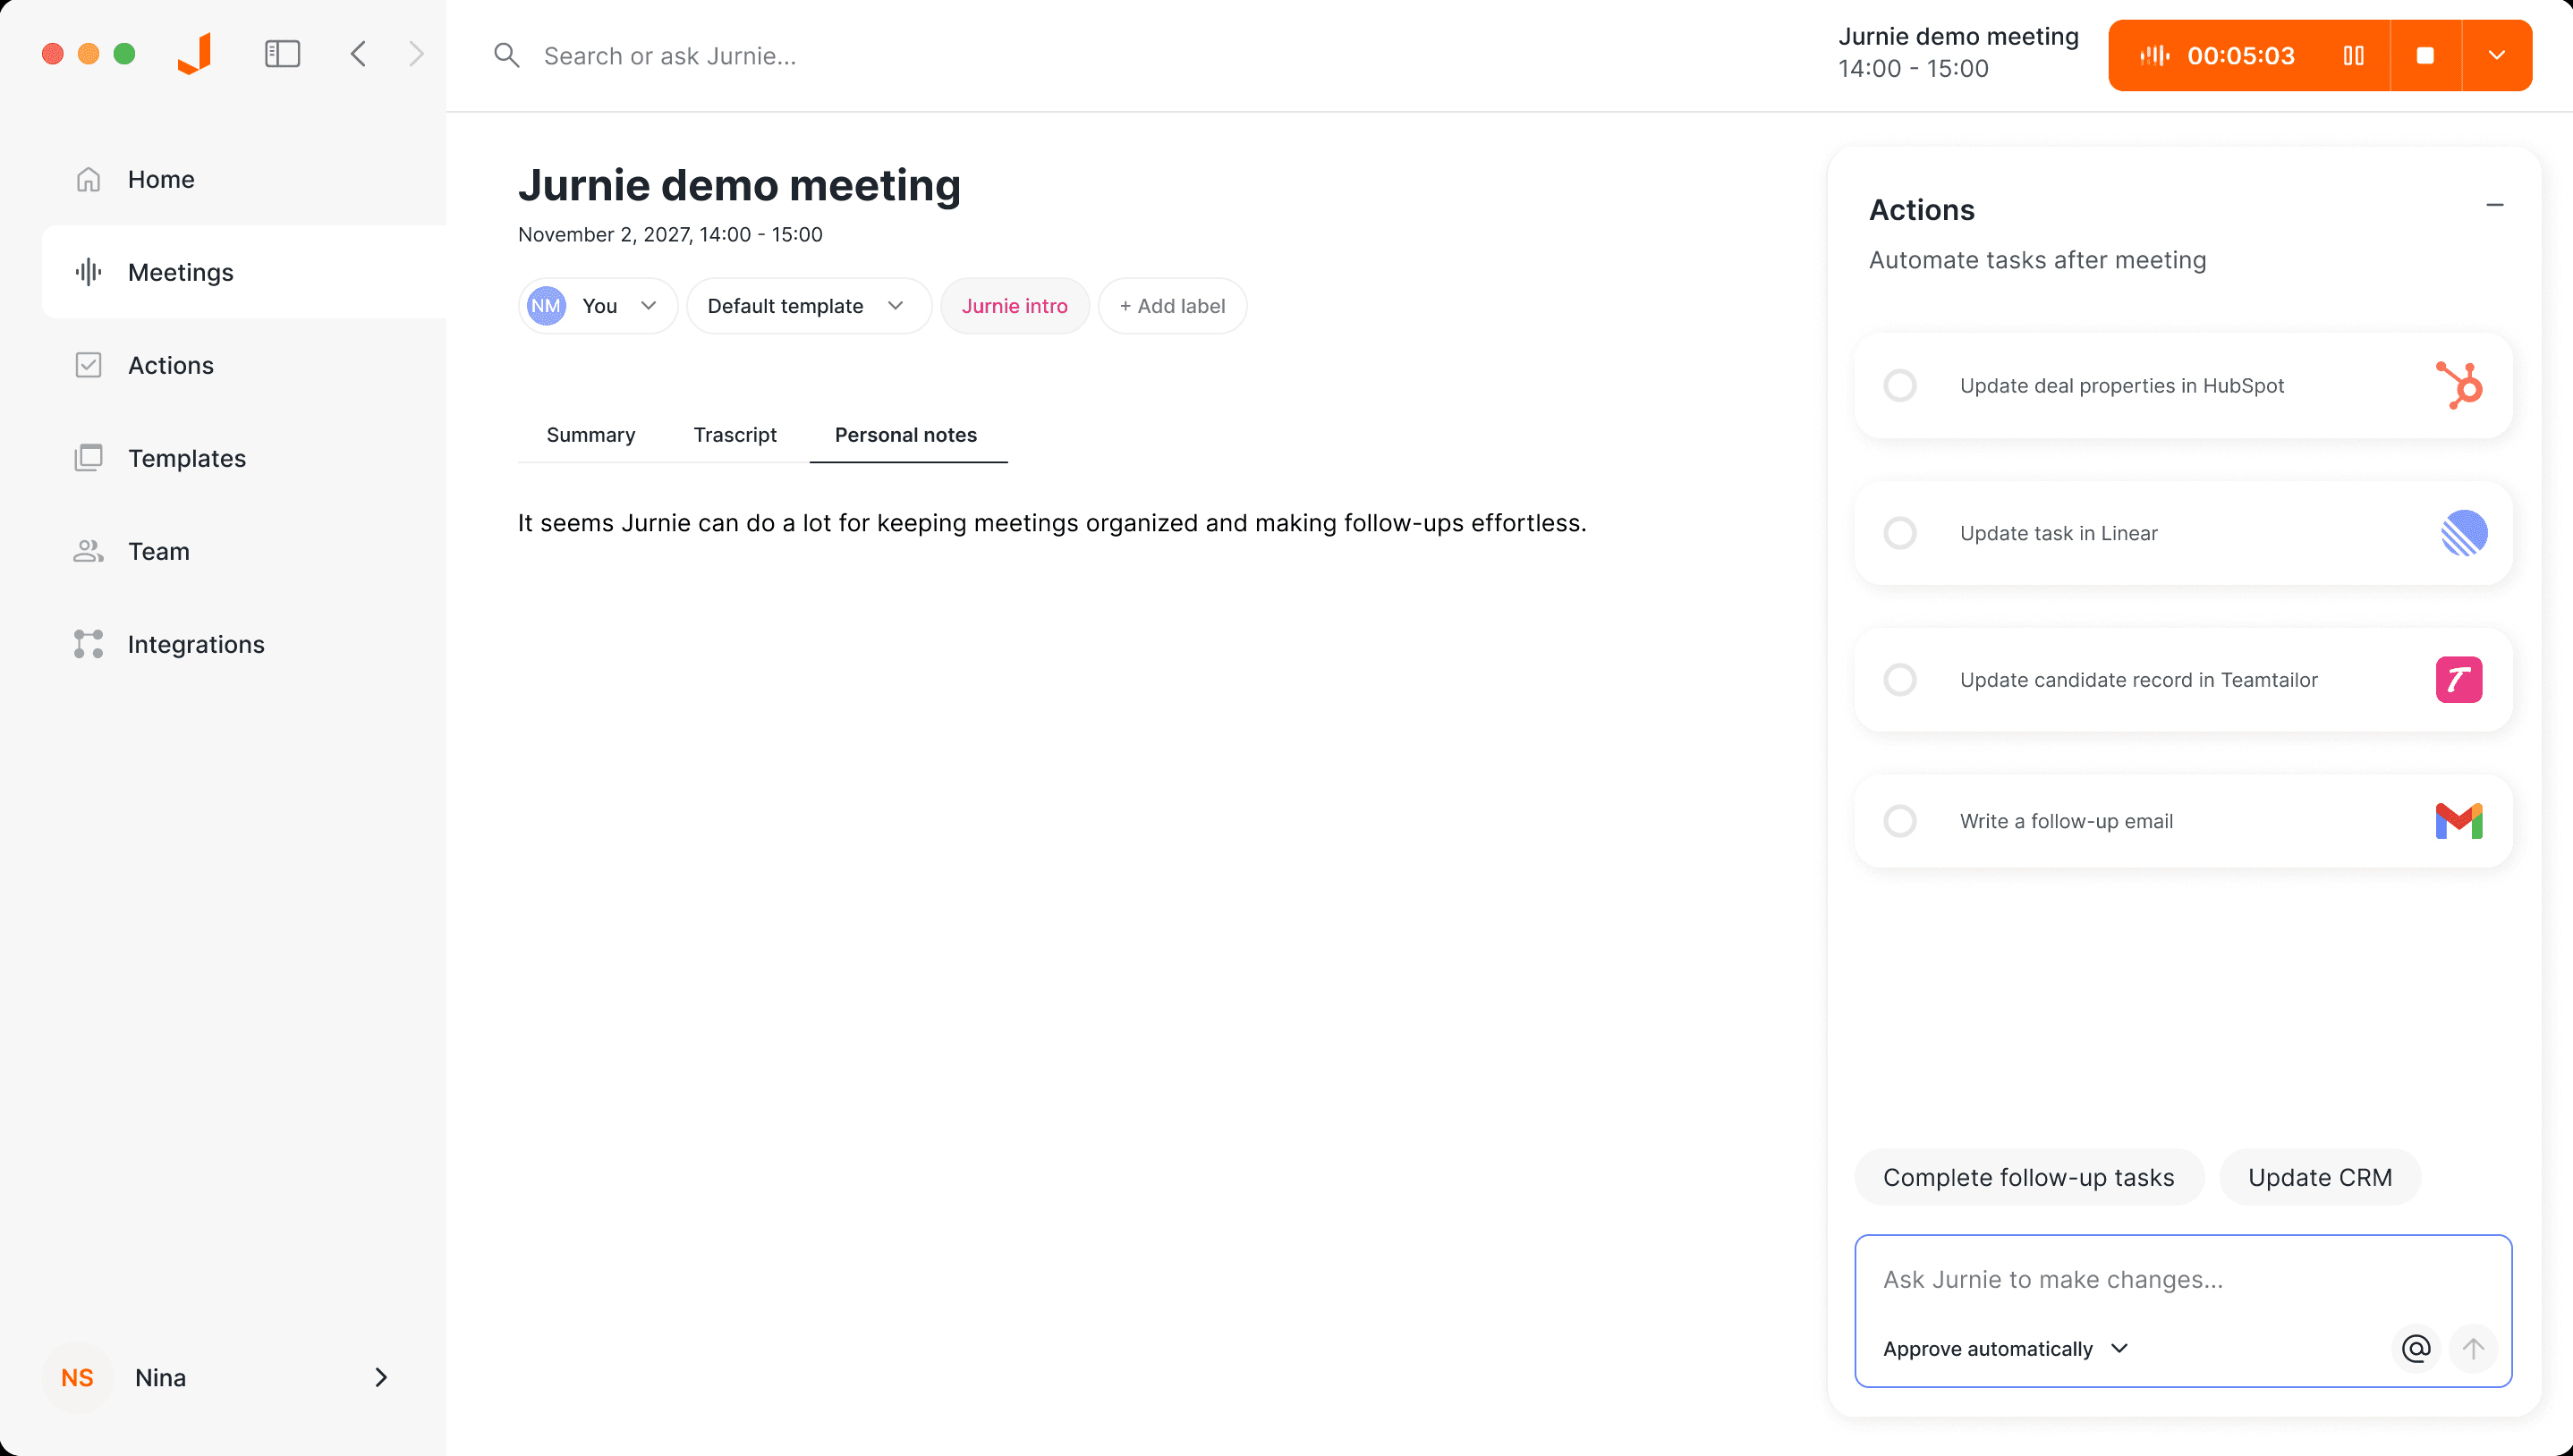Image resolution: width=2573 pixels, height=1456 pixels.
Task: Click the @ mention icon
Action: click(x=2416, y=1349)
